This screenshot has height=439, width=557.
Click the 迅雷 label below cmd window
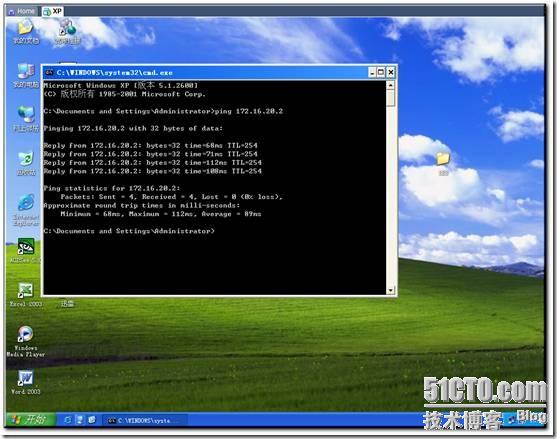point(67,304)
